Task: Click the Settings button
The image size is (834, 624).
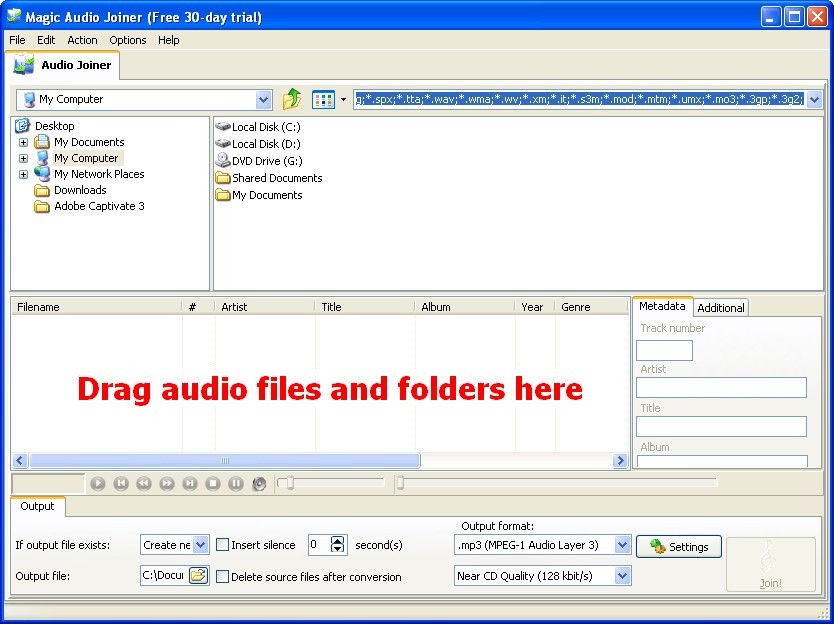Action: (679, 546)
